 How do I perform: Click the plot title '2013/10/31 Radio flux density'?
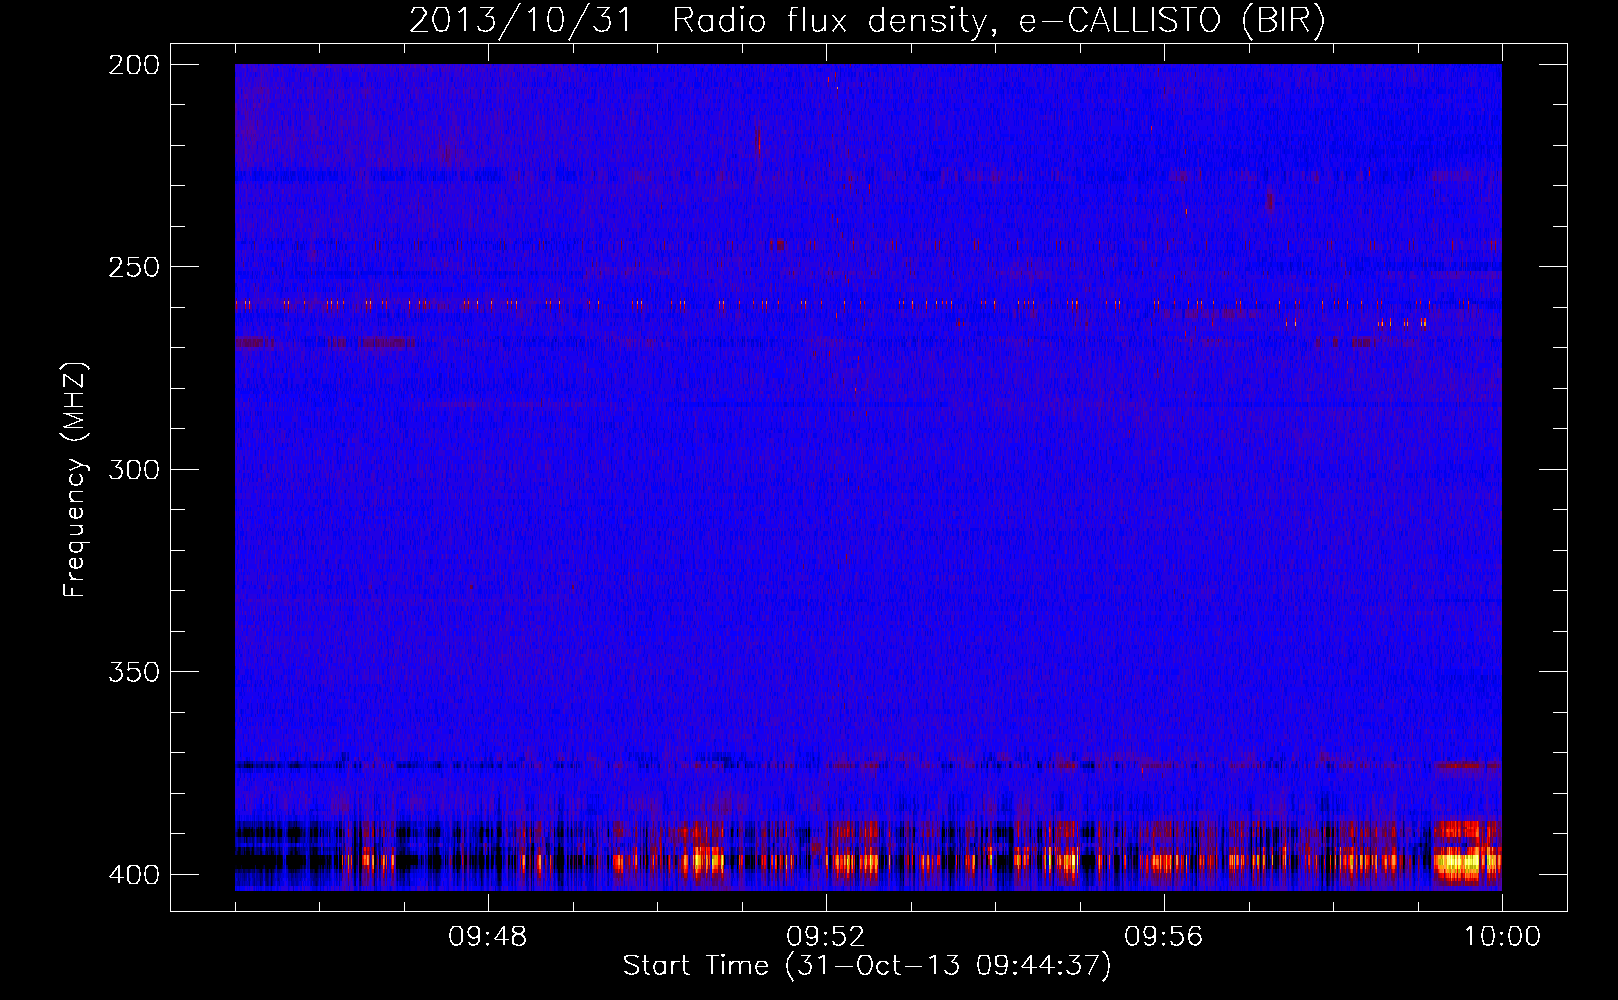coord(867,20)
